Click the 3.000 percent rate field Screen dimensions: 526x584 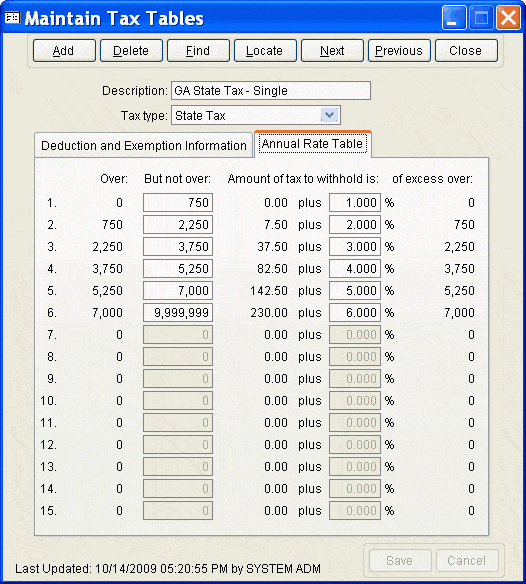355,247
